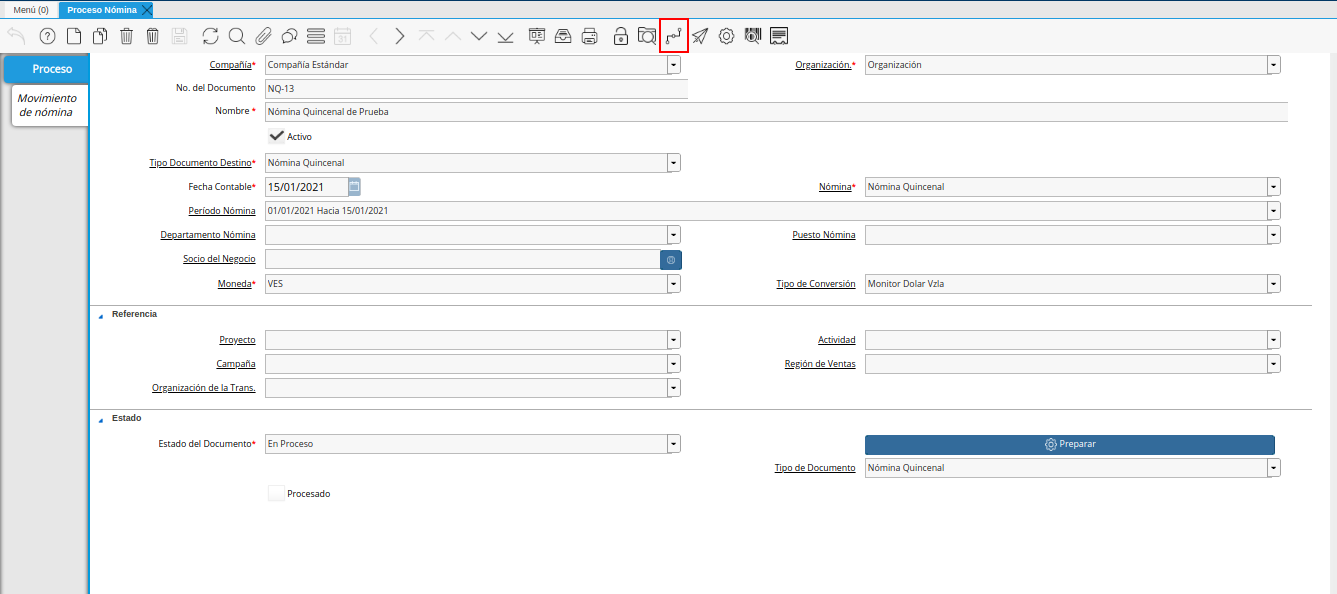Screen dimensions: 1337x594
Task: Open the Active Workflows icon
Action: (674, 37)
